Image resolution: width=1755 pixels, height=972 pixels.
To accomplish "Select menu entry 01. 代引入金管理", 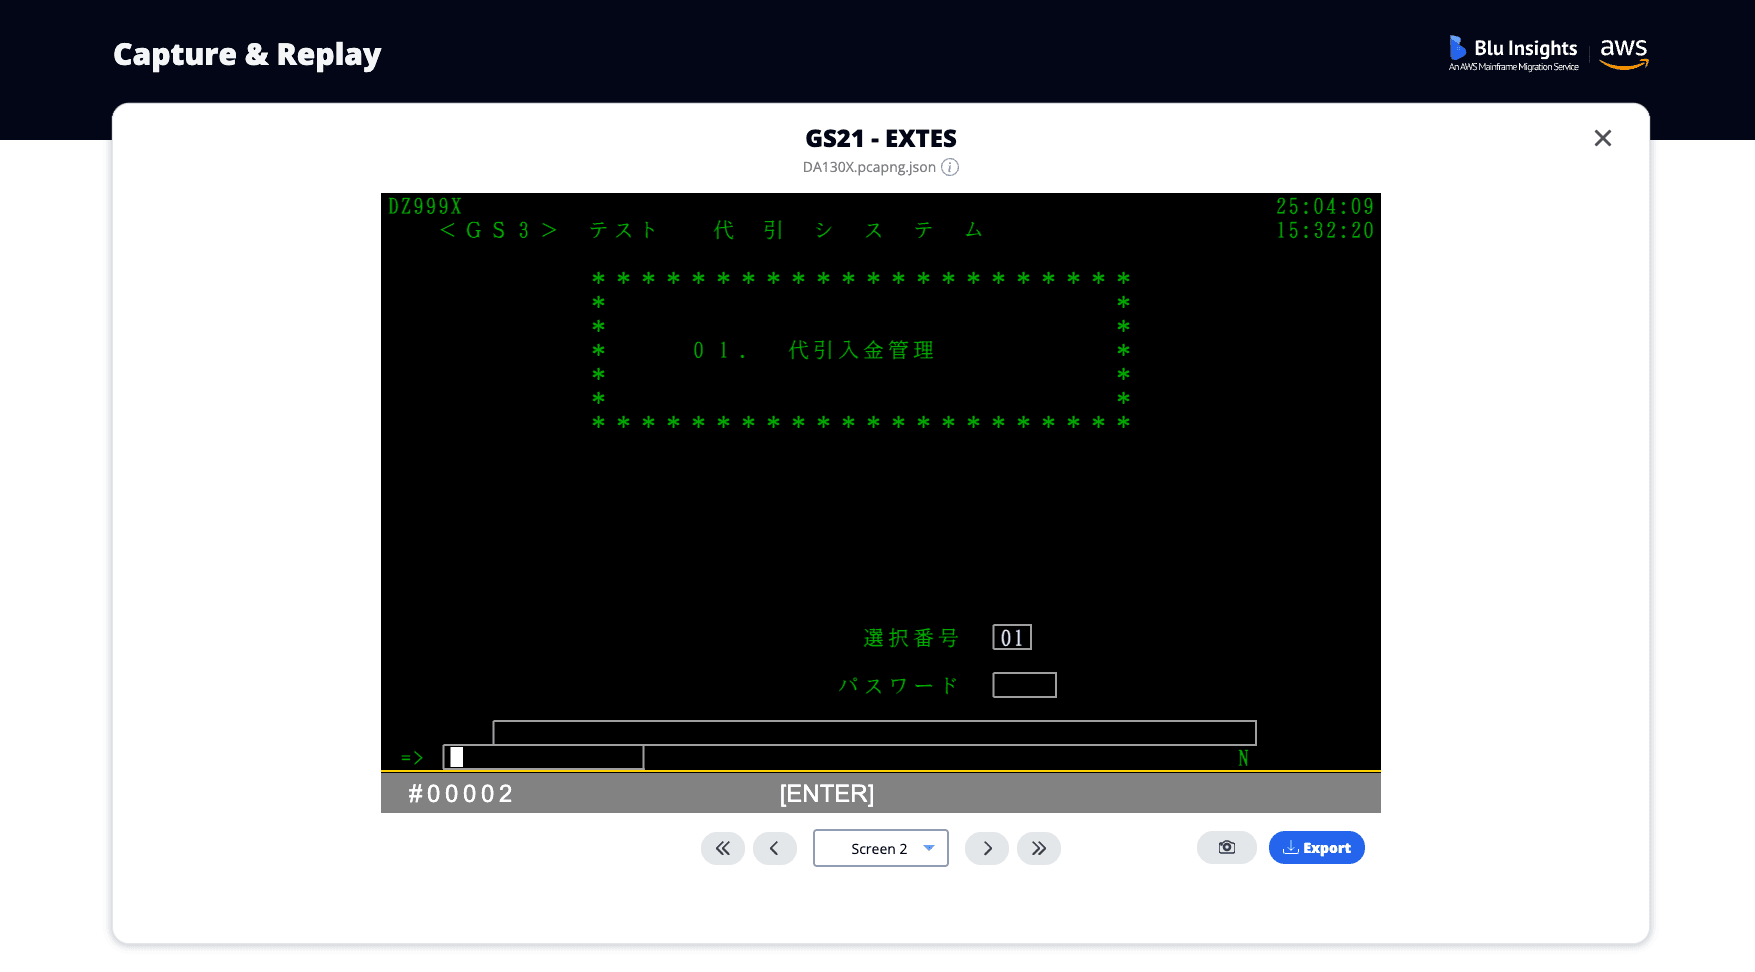I will pos(813,351).
